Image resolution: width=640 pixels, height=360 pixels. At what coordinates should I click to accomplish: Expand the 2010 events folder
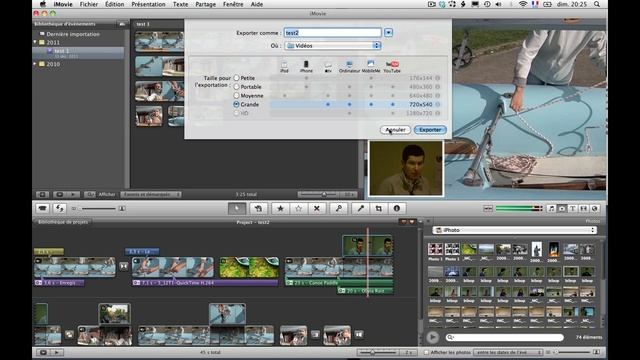[x=35, y=64]
